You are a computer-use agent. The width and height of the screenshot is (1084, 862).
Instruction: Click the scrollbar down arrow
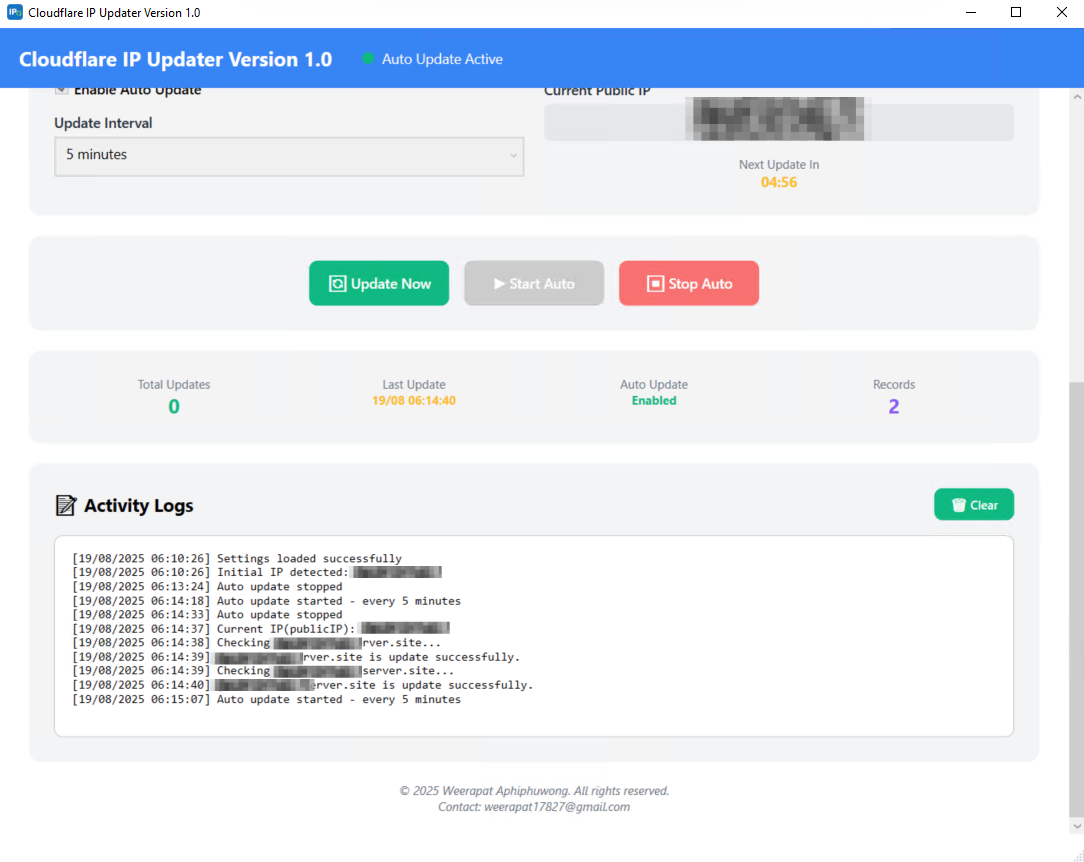(1076, 826)
